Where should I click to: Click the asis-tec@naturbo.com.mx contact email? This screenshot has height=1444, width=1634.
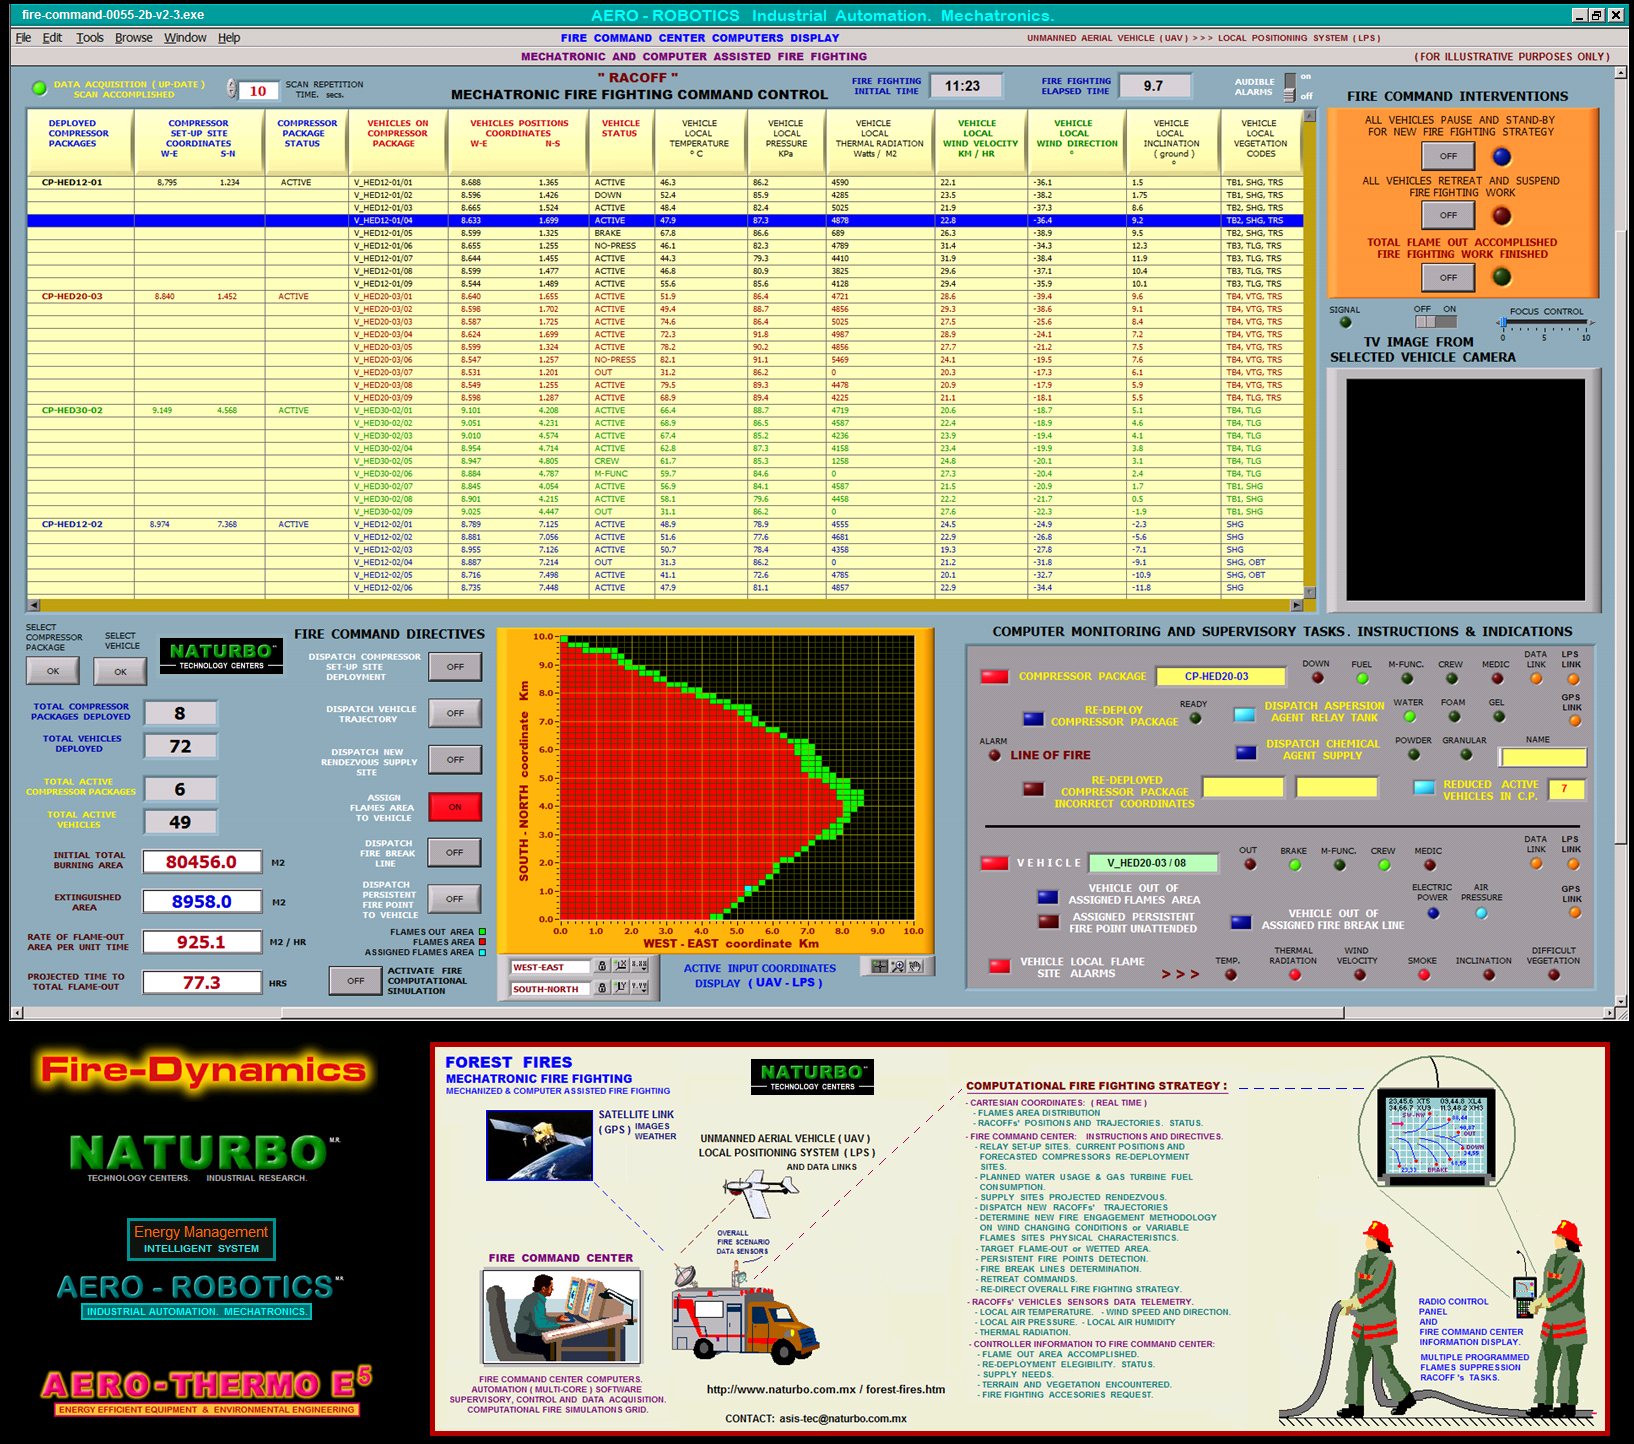pos(843,1418)
